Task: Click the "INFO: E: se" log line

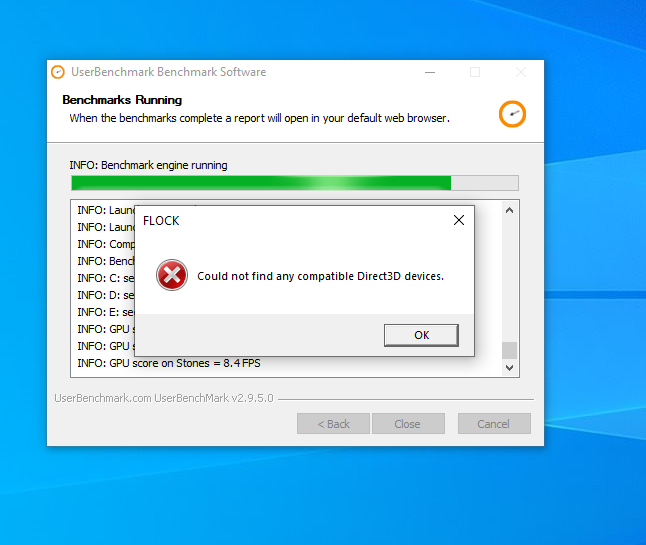Action: tap(106, 312)
